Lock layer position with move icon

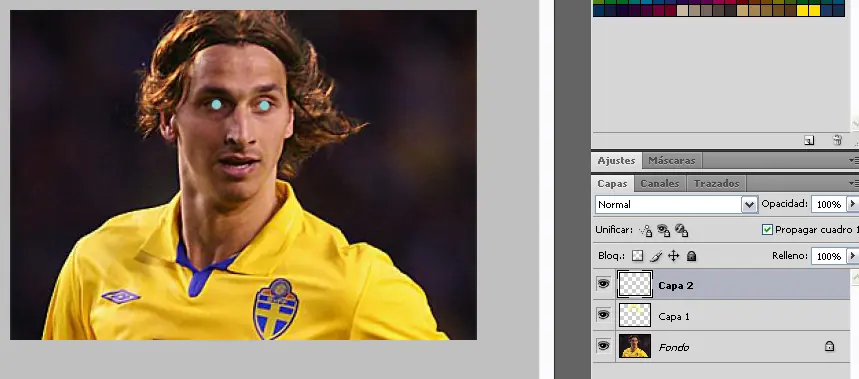click(x=673, y=256)
